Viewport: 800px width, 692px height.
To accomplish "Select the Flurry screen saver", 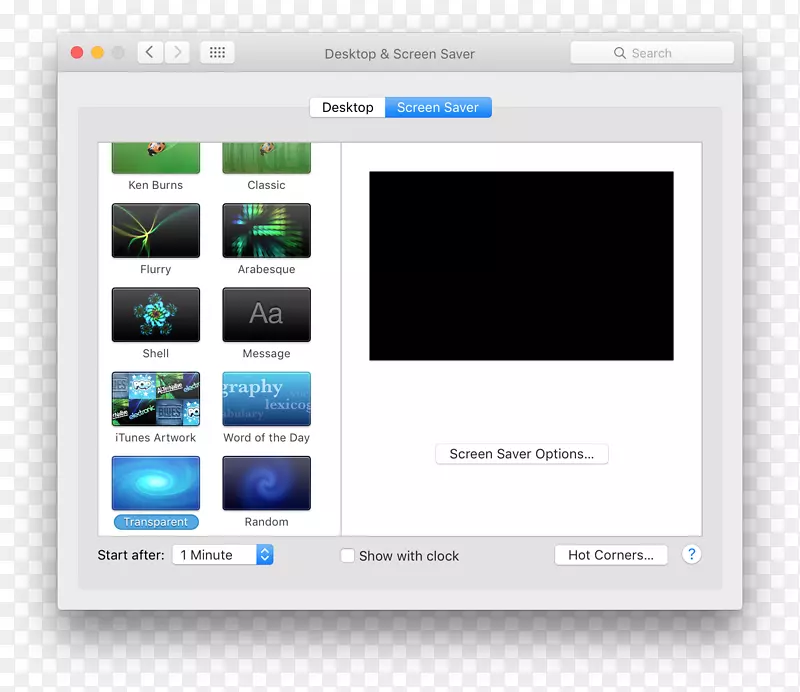I will (x=155, y=230).
